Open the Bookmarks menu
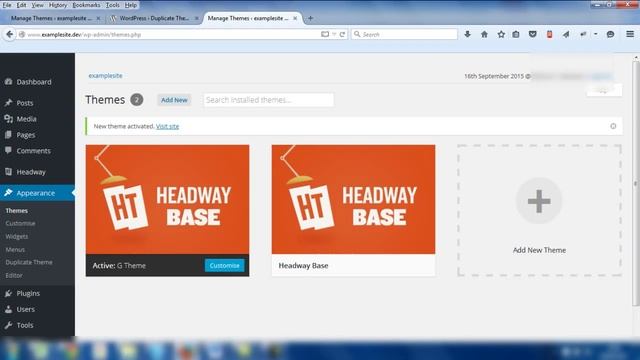640x360 pixels. (86, 5)
